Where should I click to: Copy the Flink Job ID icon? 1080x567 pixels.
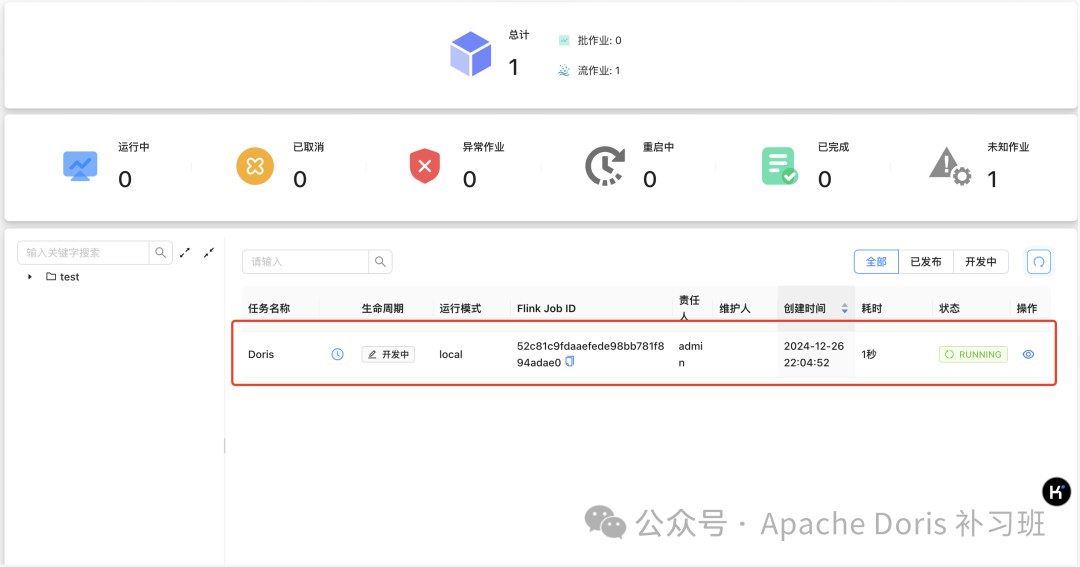click(570, 362)
